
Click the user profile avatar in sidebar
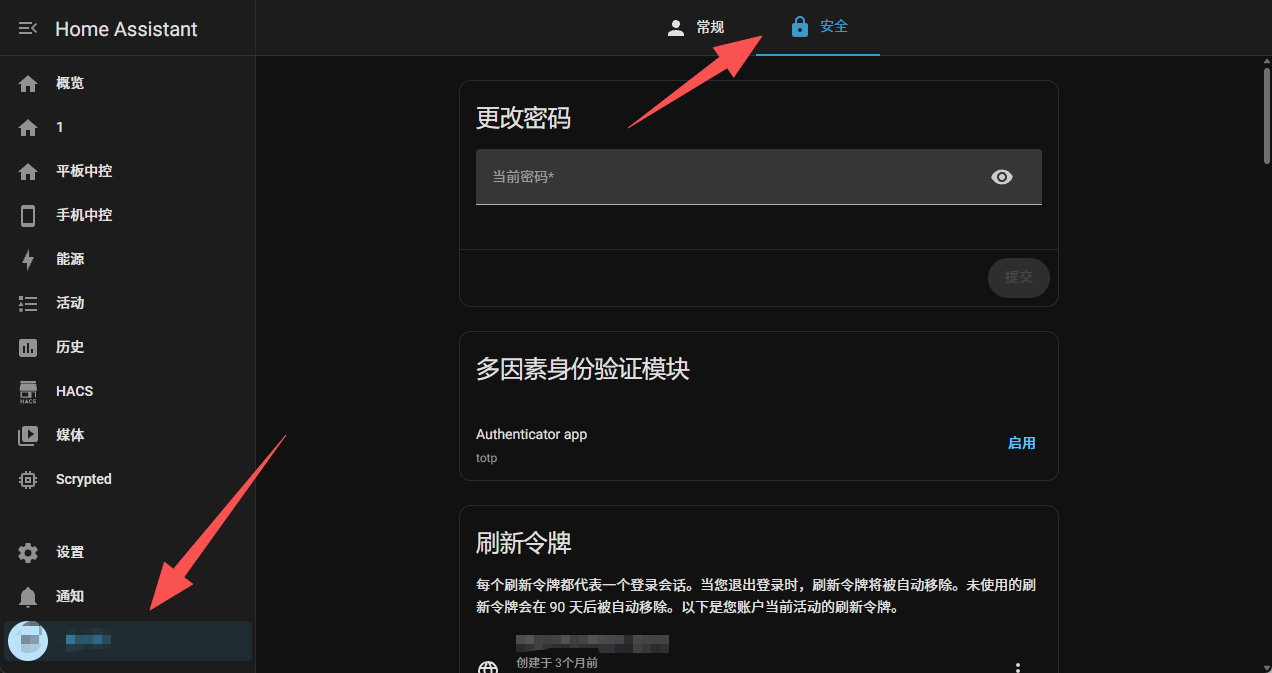(28, 641)
